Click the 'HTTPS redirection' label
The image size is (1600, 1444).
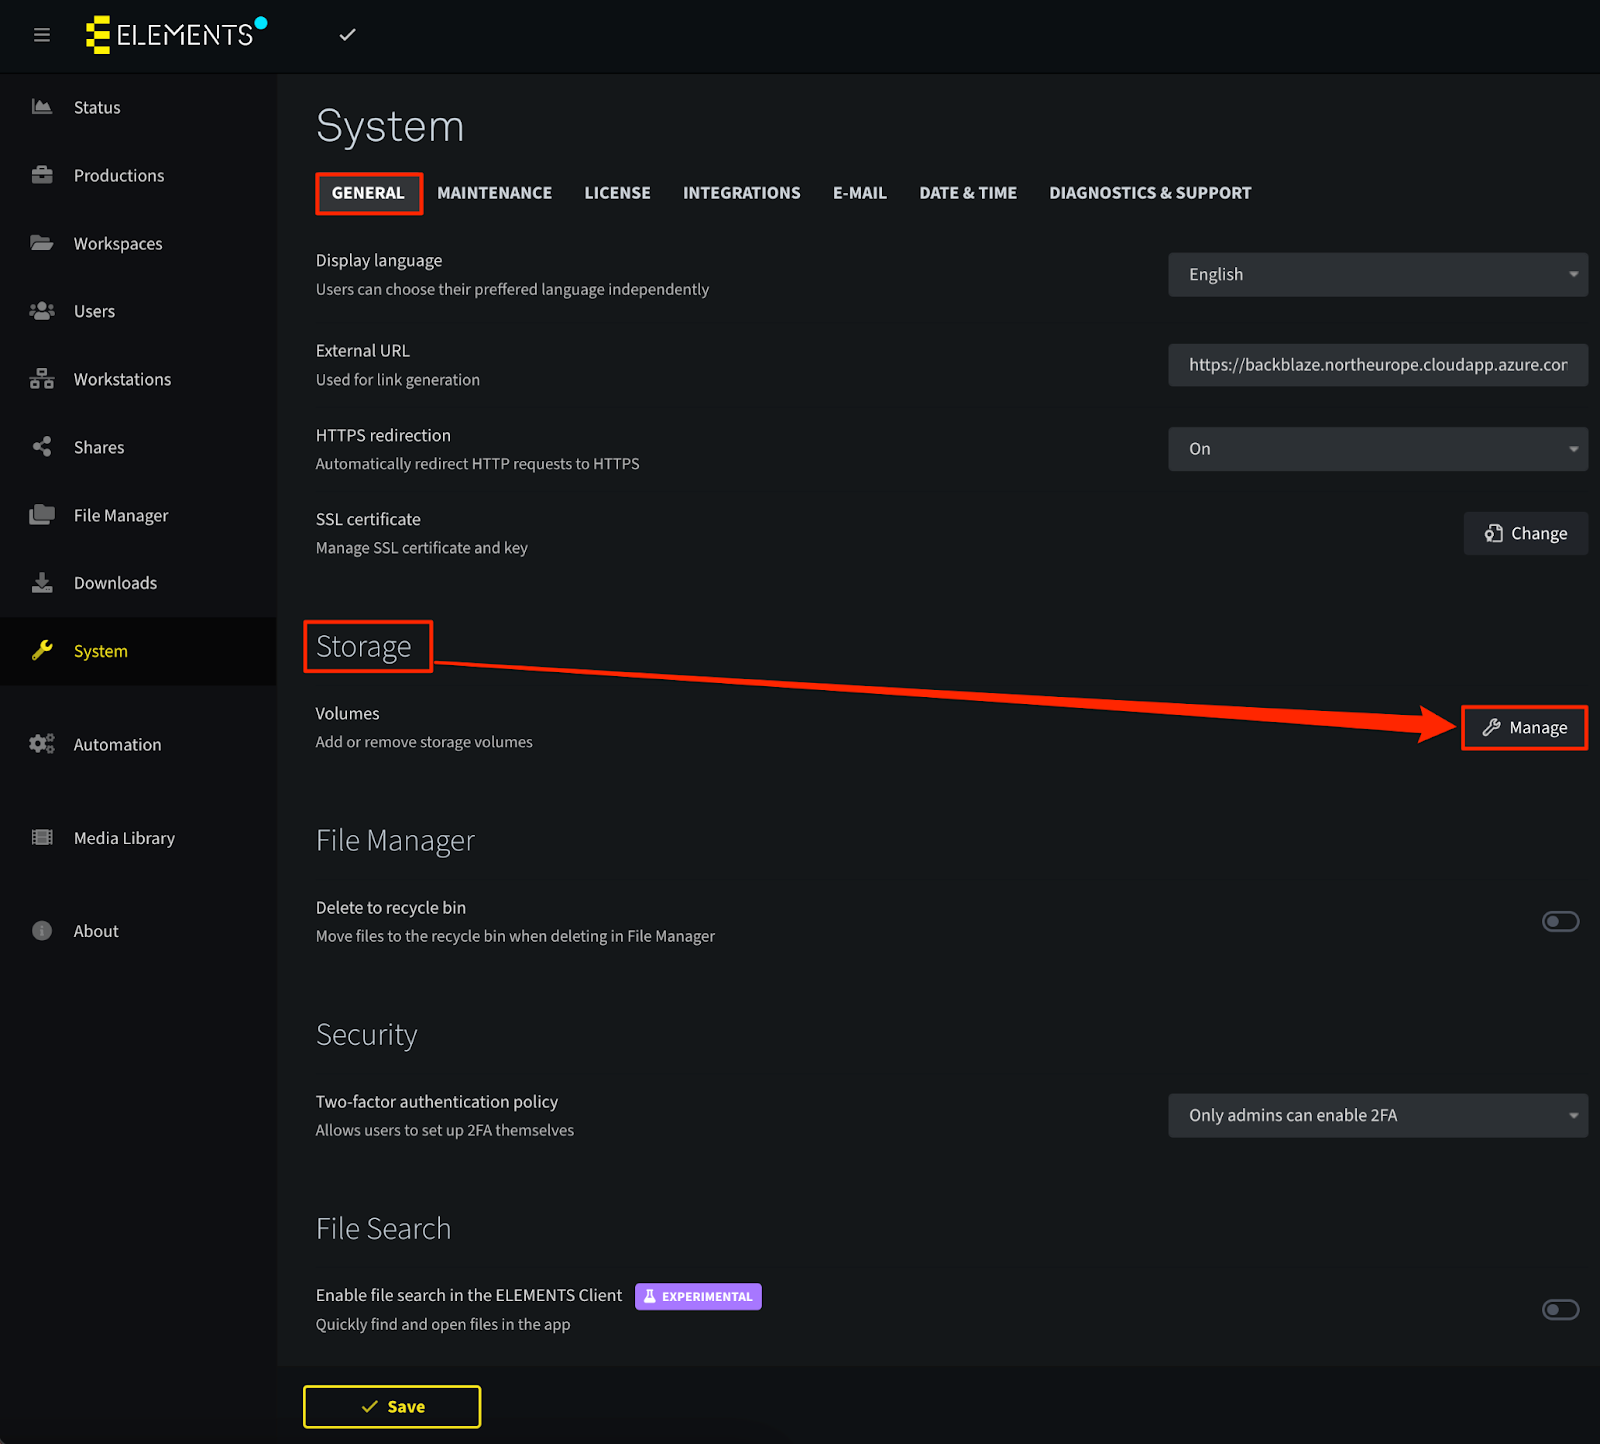pos(383,435)
